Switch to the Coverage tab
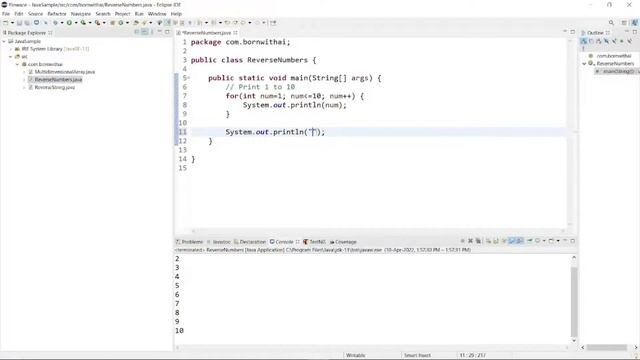Viewport: 640px width, 360px height. pyautogui.click(x=343, y=242)
